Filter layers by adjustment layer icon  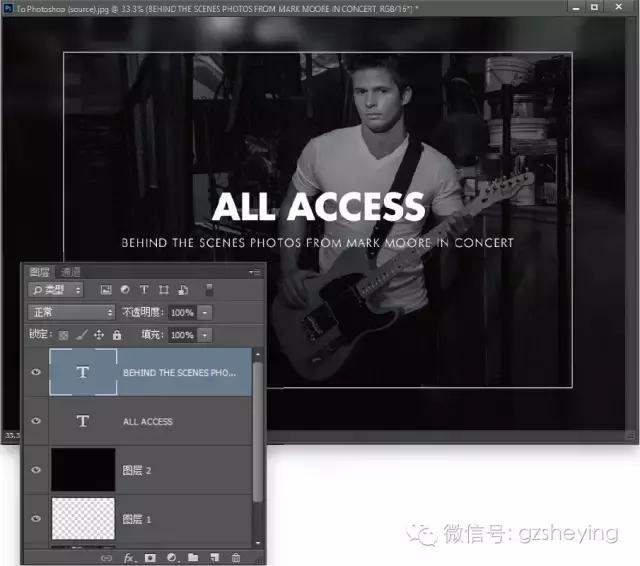[125, 290]
